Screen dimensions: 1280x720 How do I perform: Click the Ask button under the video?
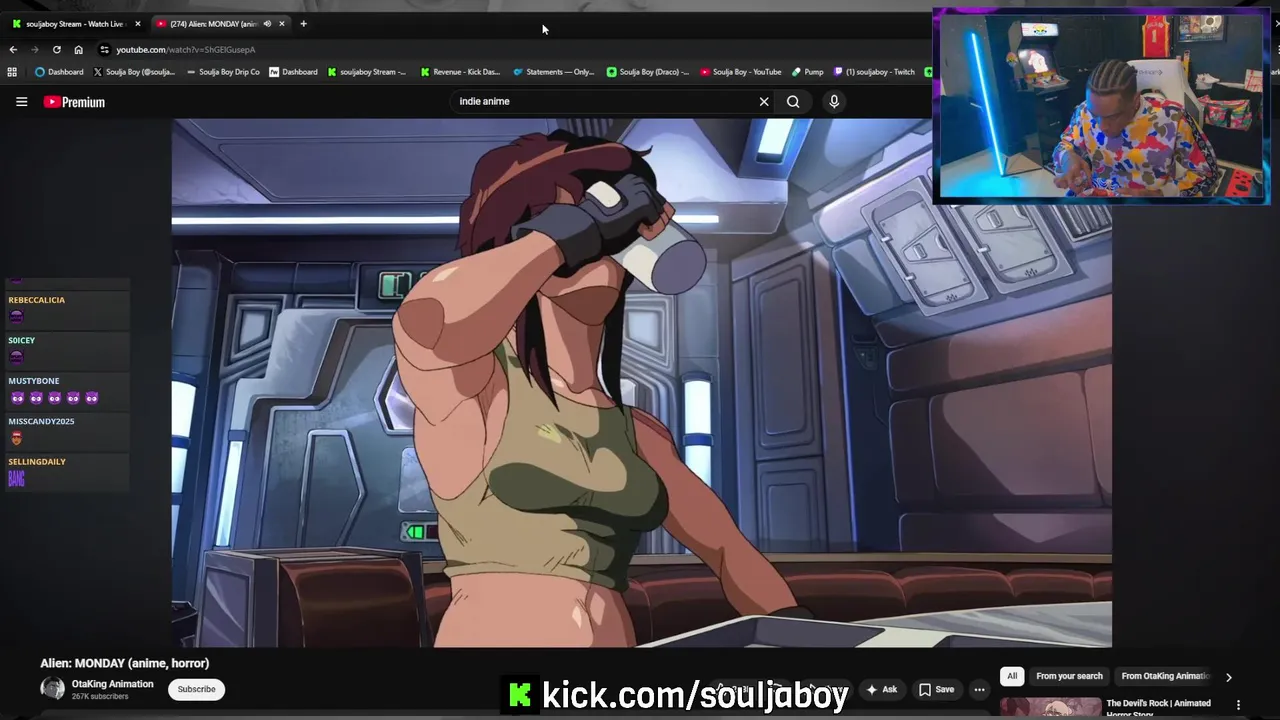pyautogui.click(x=882, y=689)
